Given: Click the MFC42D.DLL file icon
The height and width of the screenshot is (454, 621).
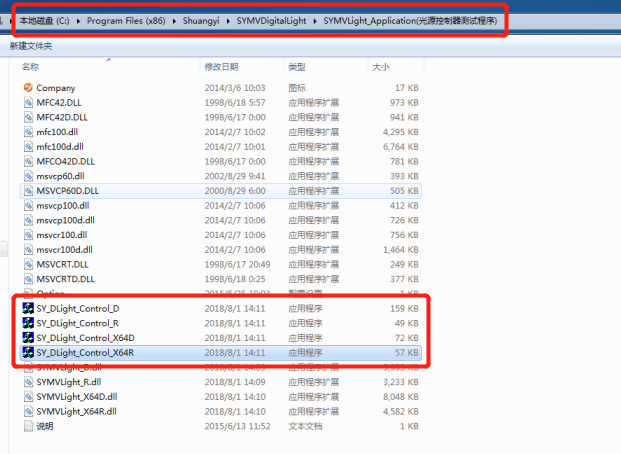Looking at the screenshot, I should point(28,117).
